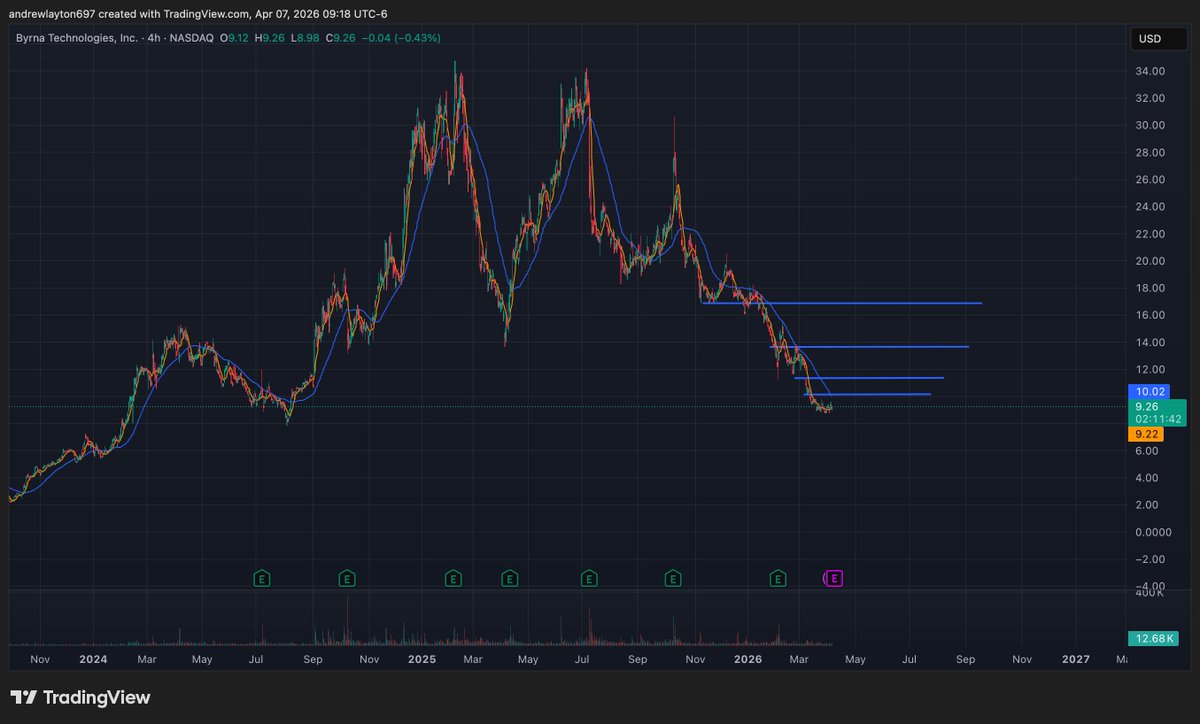
Task: Select the Byrna Technologies, Inc. symbol title
Action: pyautogui.click(x=76, y=38)
